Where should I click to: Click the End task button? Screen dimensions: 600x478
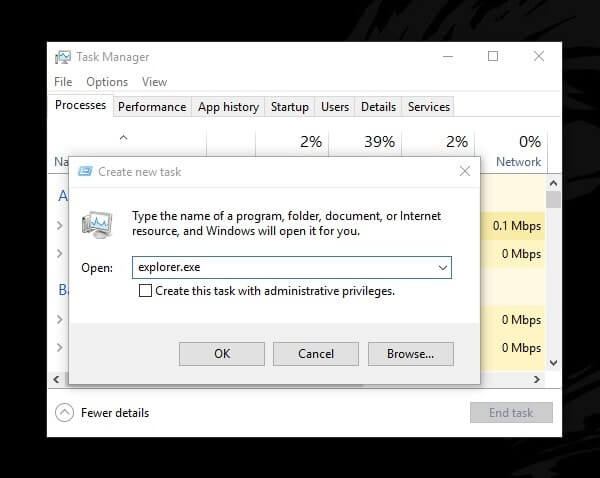511,413
